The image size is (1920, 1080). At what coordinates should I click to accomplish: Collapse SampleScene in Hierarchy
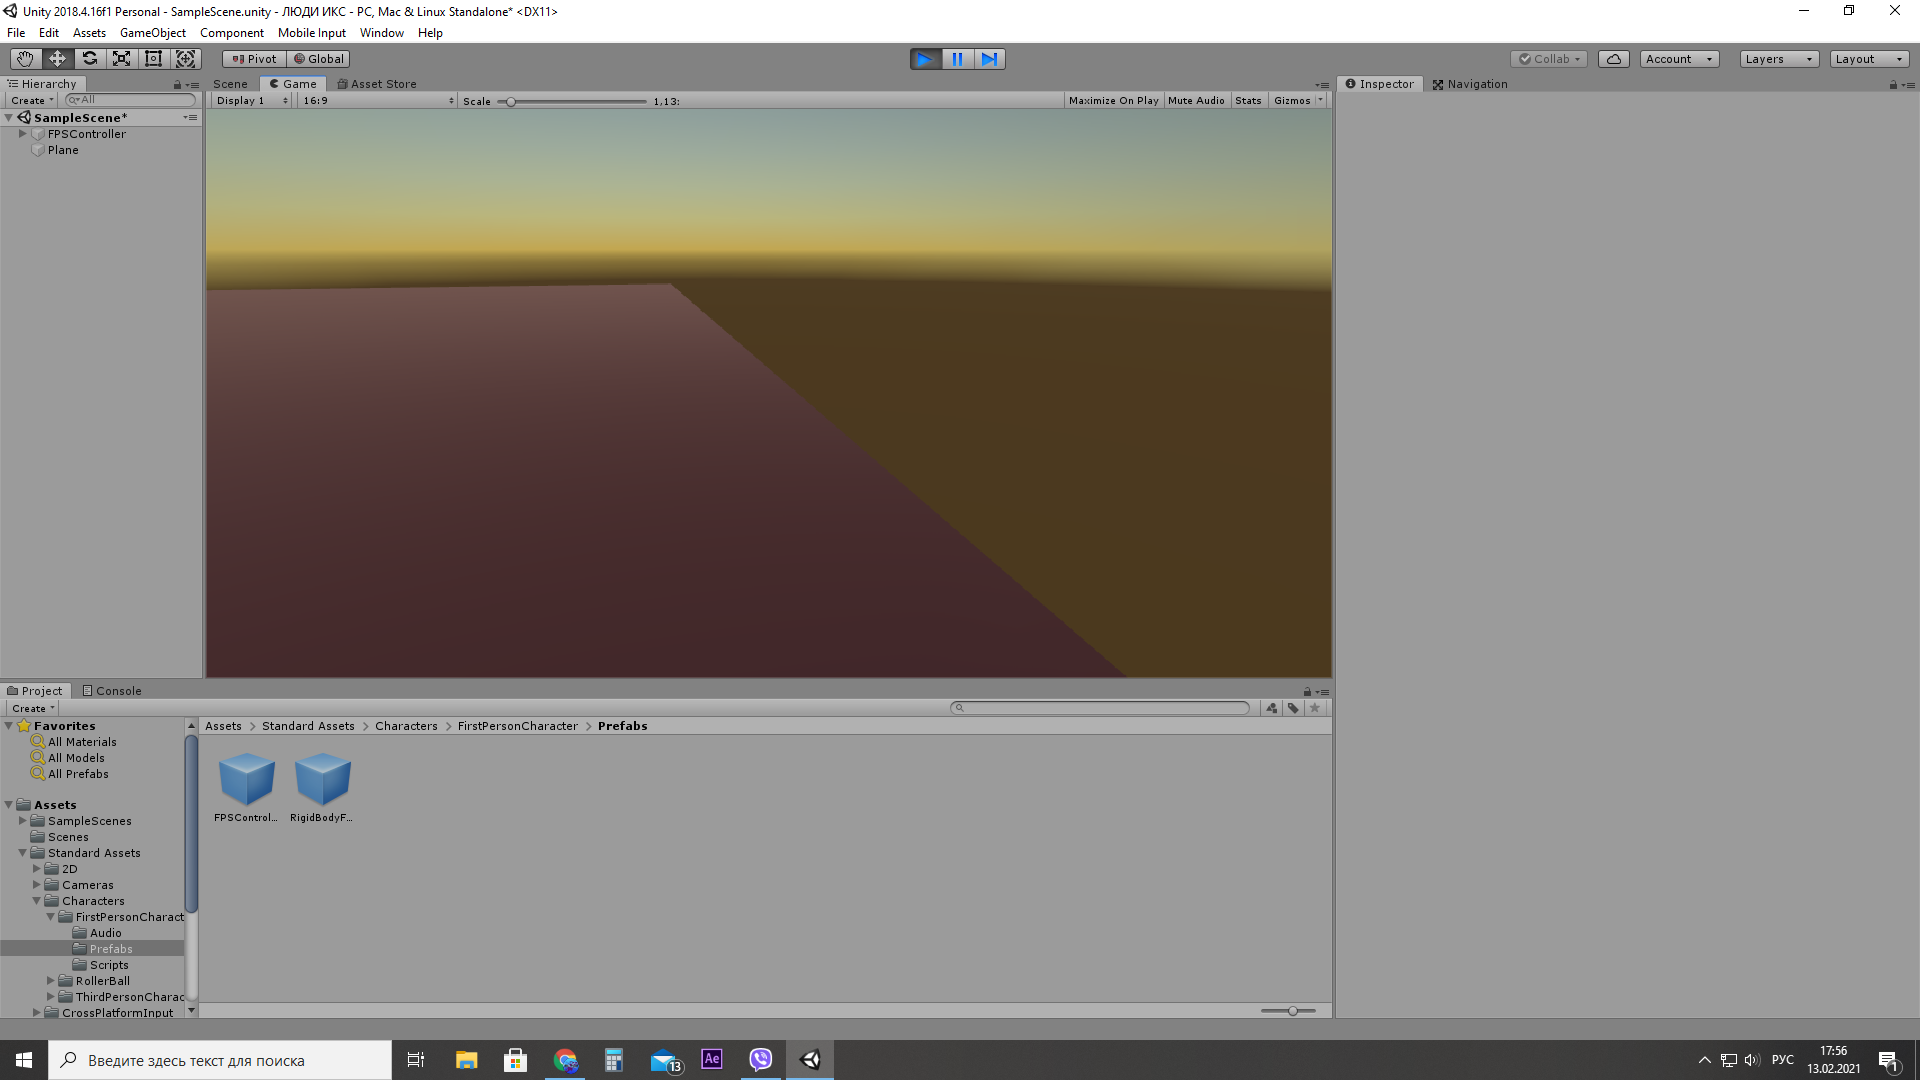(9, 118)
